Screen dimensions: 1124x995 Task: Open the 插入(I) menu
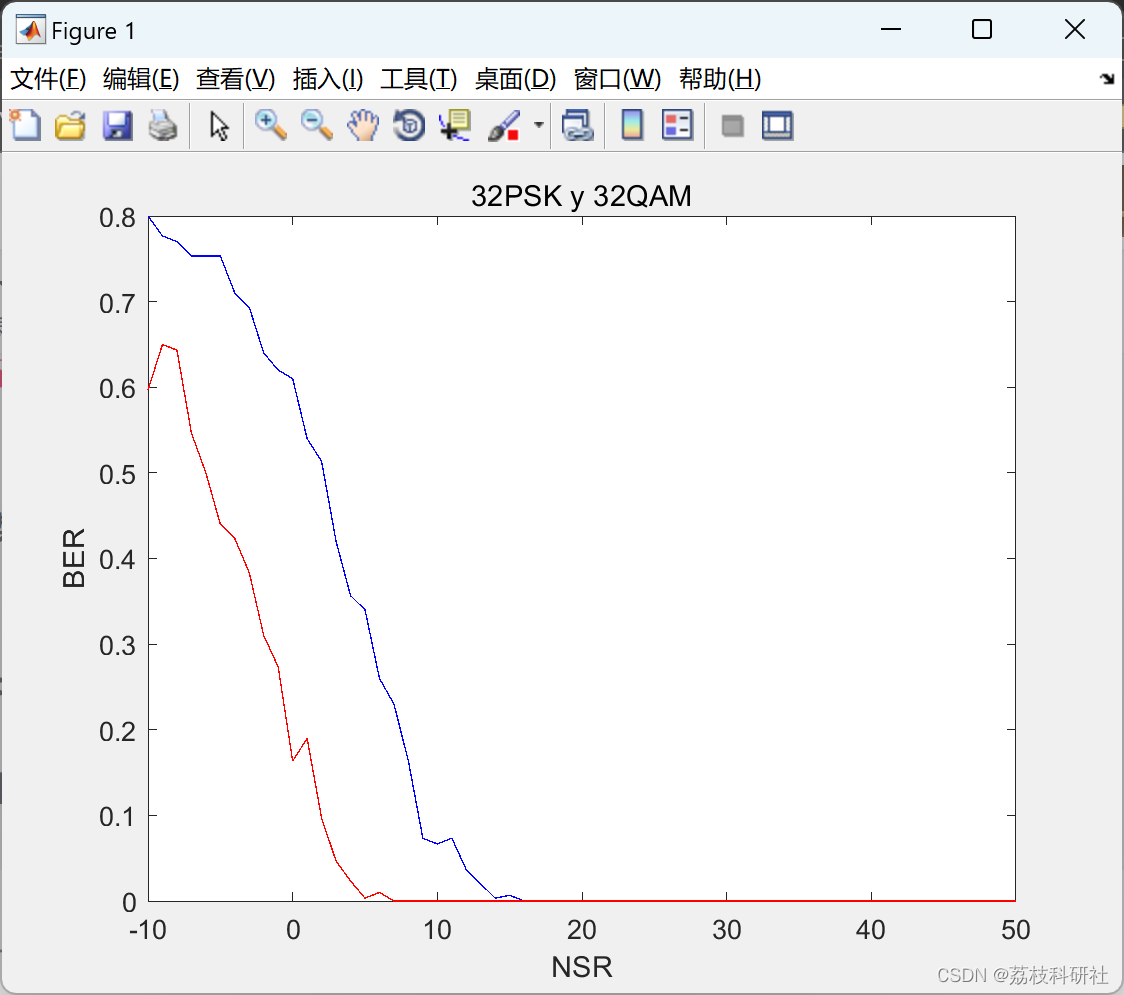tap(327, 79)
